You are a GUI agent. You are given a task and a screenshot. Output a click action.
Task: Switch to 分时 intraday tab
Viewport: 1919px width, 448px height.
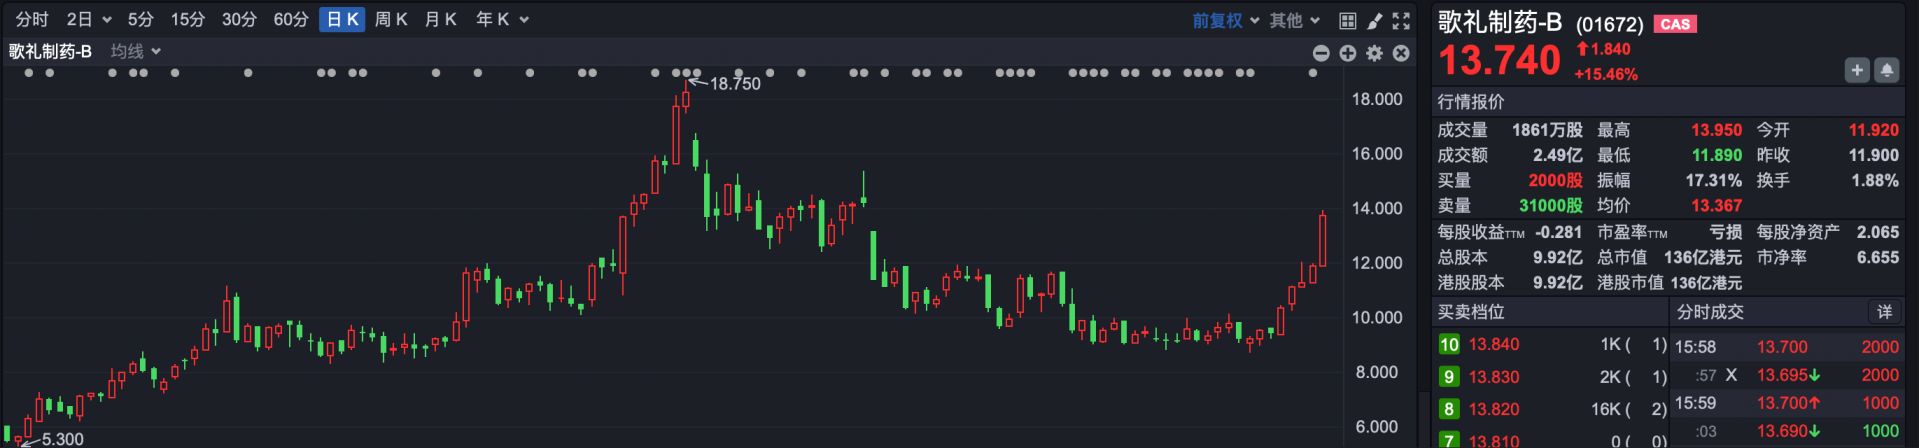point(32,20)
